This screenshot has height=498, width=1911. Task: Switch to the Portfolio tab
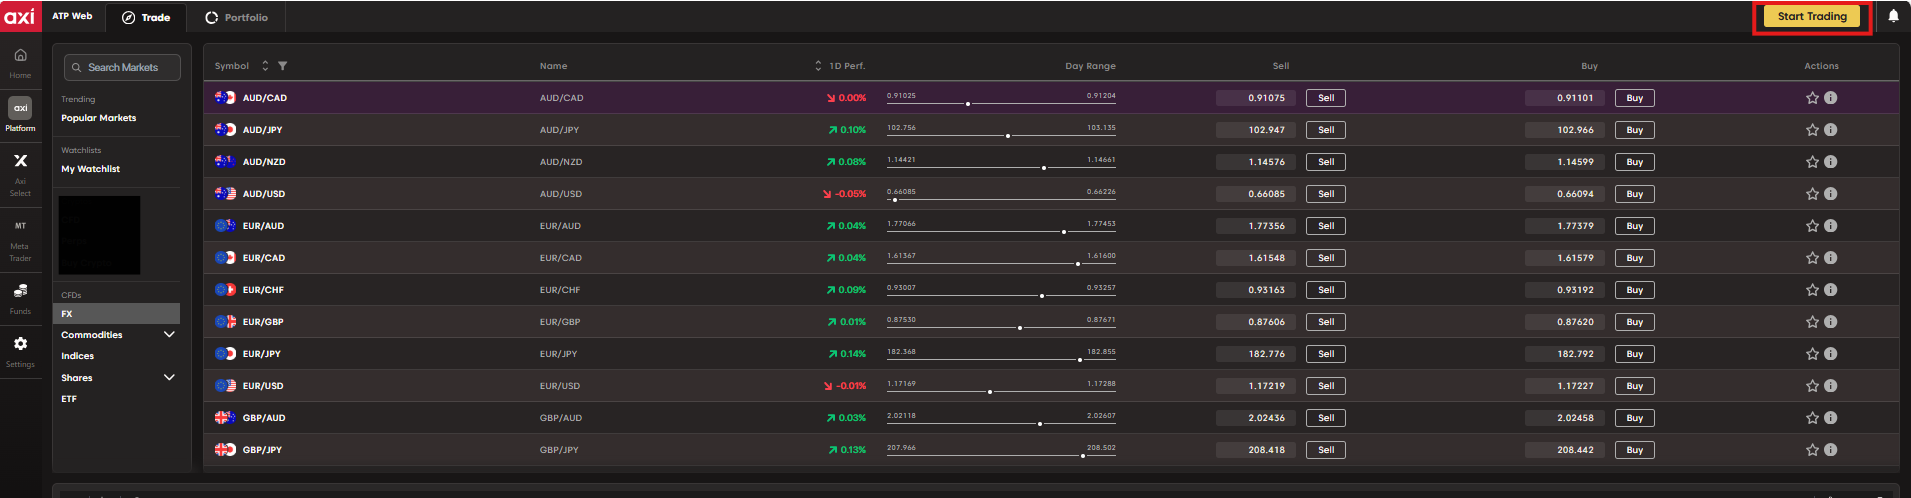[x=237, y=17]
